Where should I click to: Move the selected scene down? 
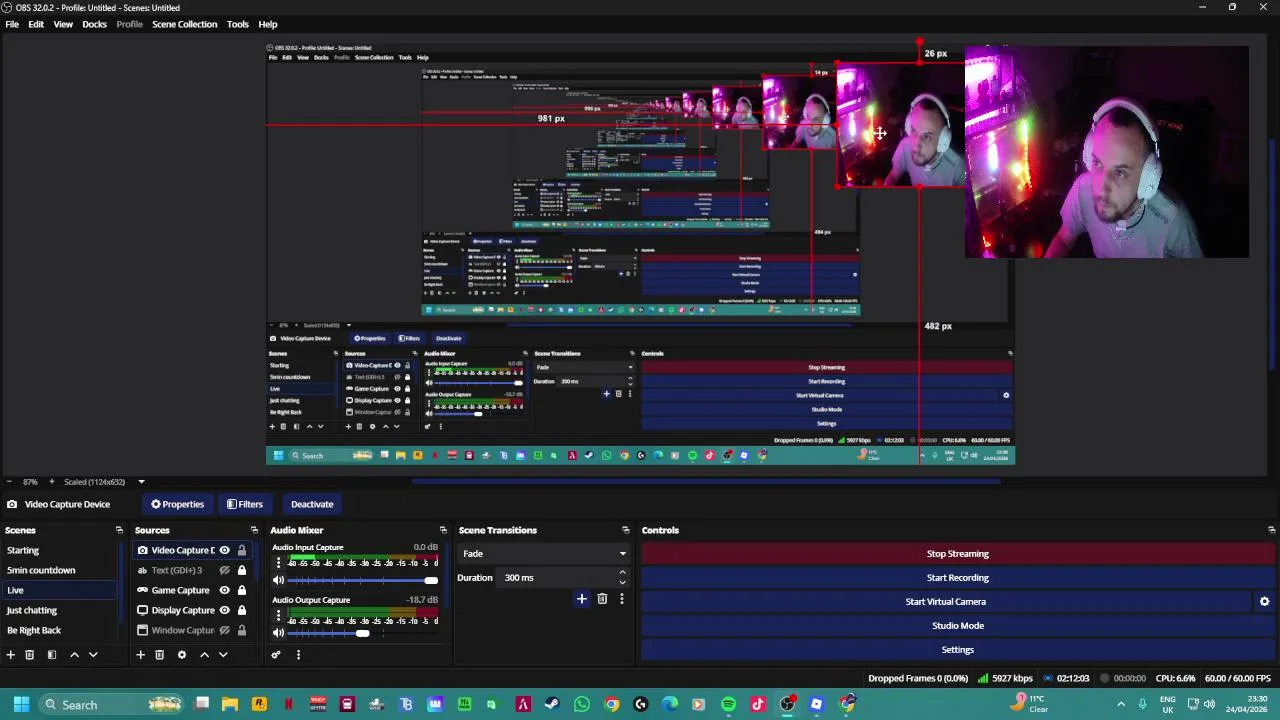pos(93,655)
